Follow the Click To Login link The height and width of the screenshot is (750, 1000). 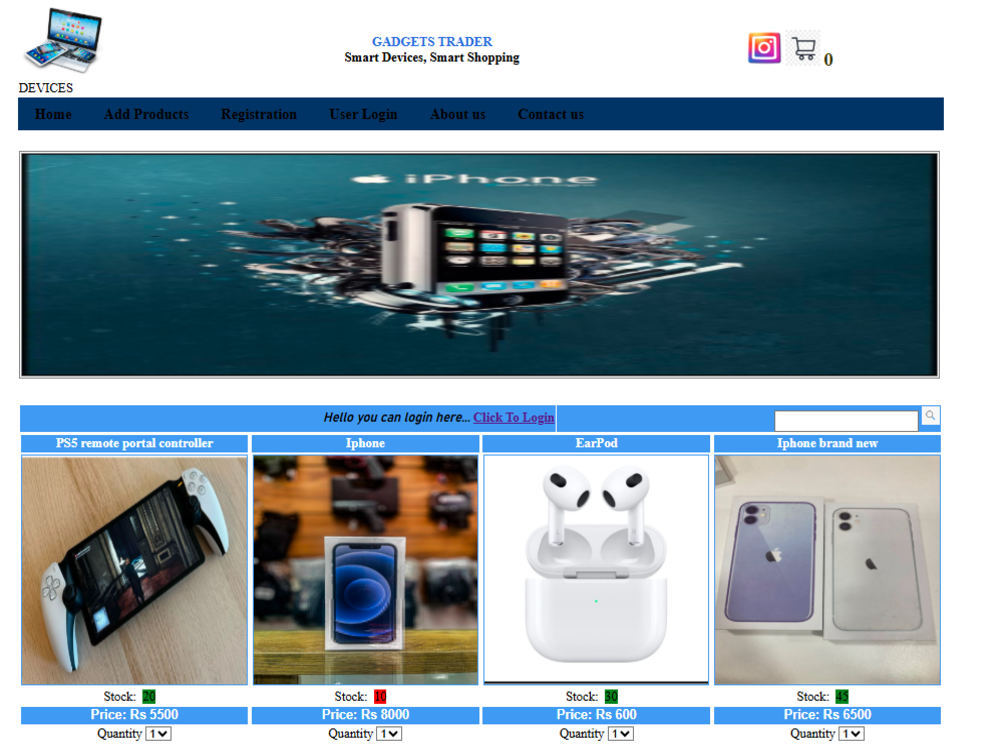(513, 418)
